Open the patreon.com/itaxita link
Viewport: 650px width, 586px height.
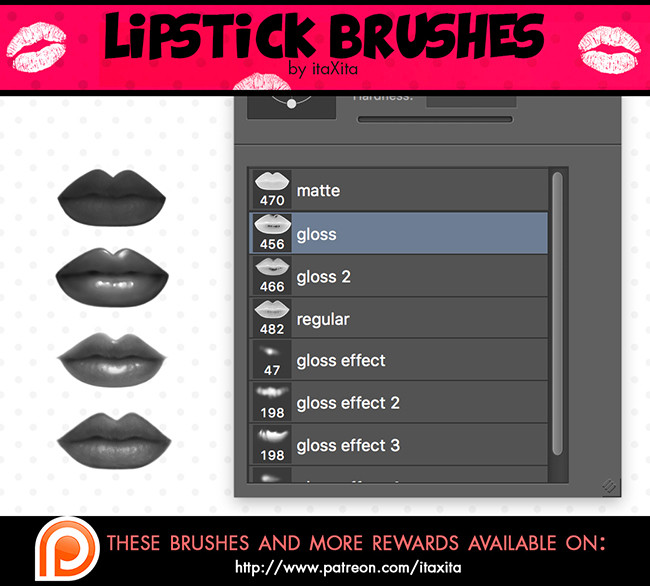tap(348, 567)
